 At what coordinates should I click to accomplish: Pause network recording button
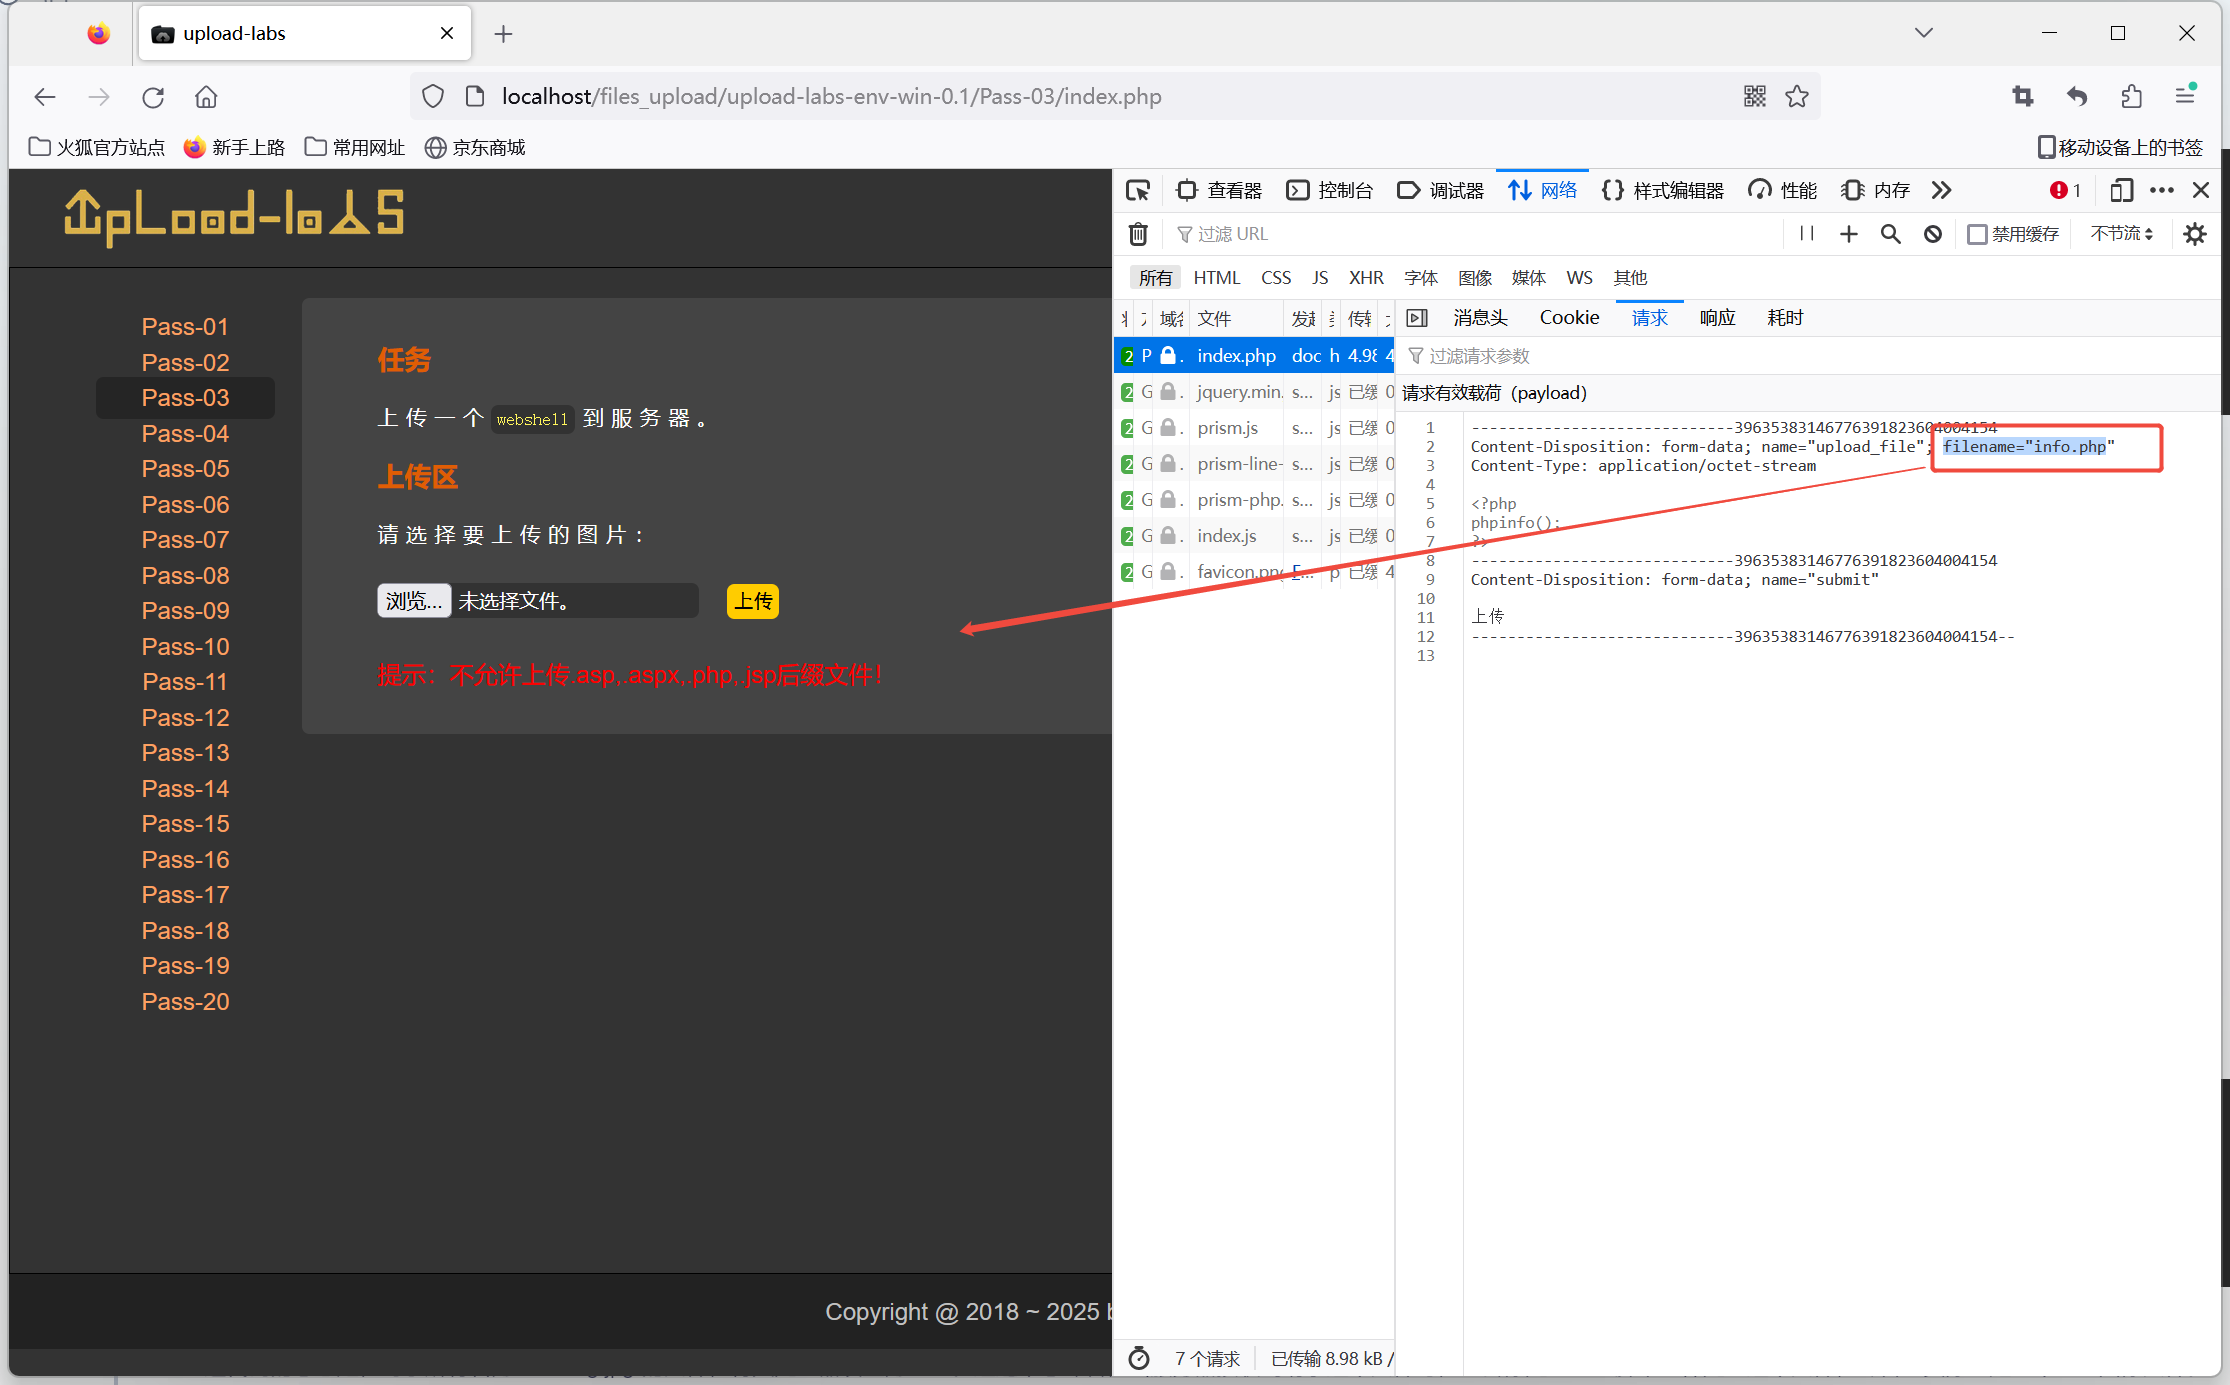coord(1807,234)
